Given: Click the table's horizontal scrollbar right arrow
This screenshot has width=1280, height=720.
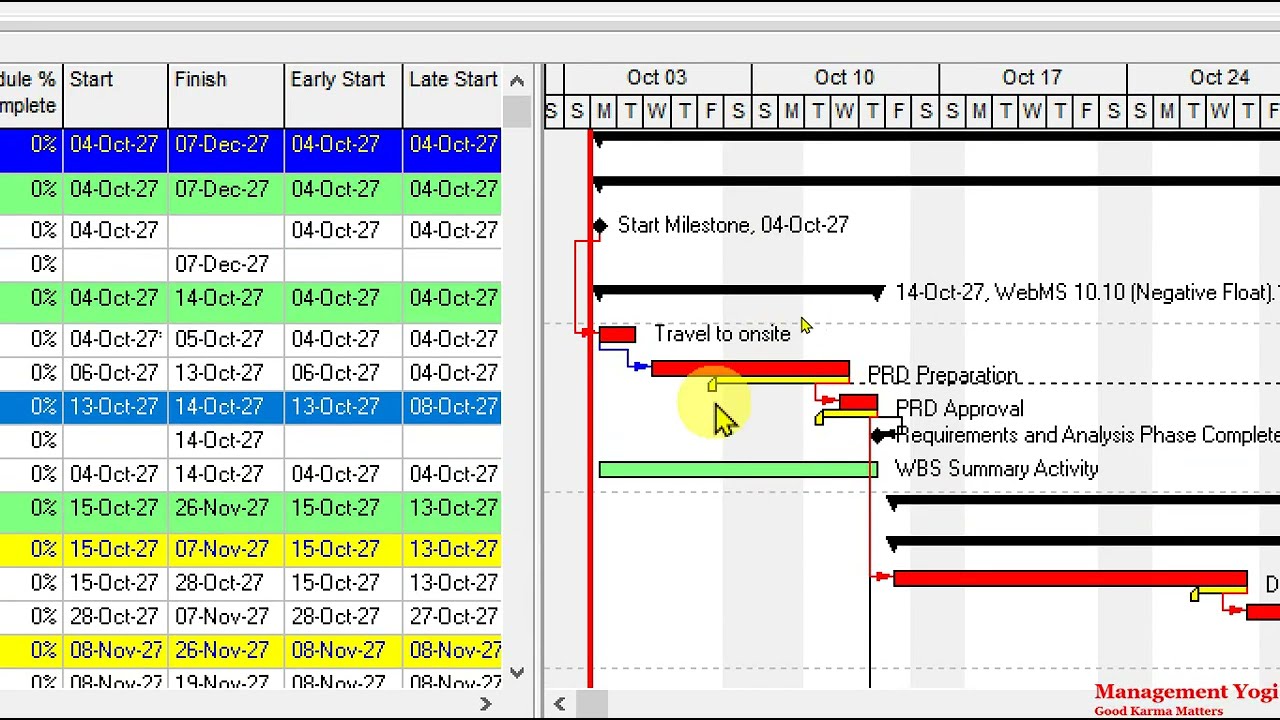Looking at the screenshot, I should 486,704.
